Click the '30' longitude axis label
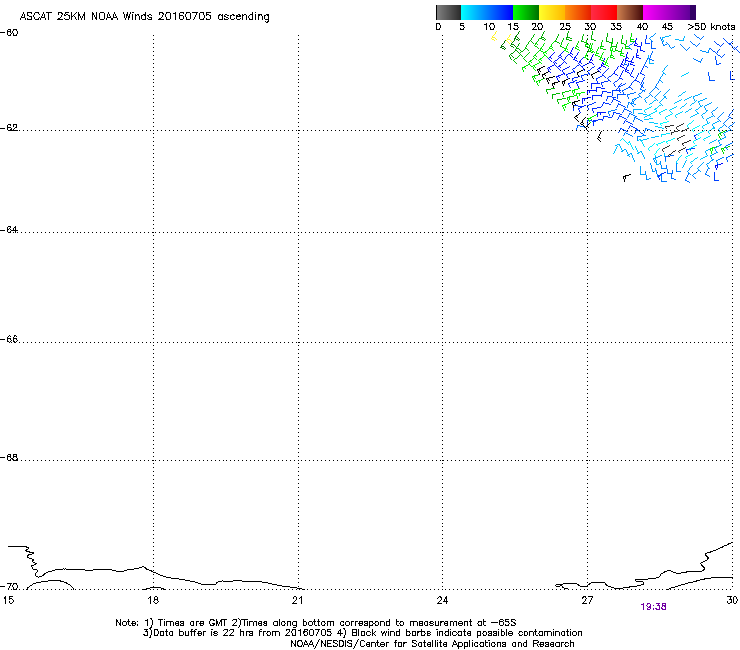This screenshot has height=650, width=740. (x=732, y=600)
